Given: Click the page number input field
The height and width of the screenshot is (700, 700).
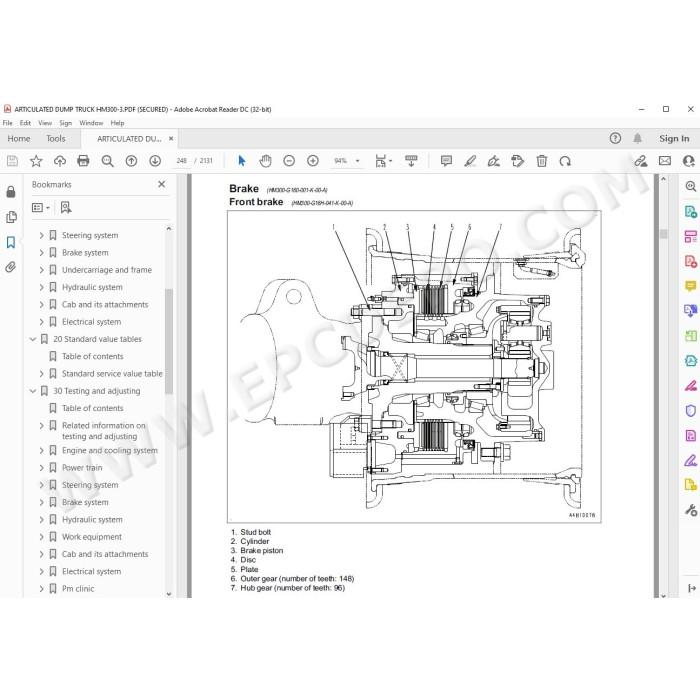Looking at the screenshot, I should (x=181, y=161).
